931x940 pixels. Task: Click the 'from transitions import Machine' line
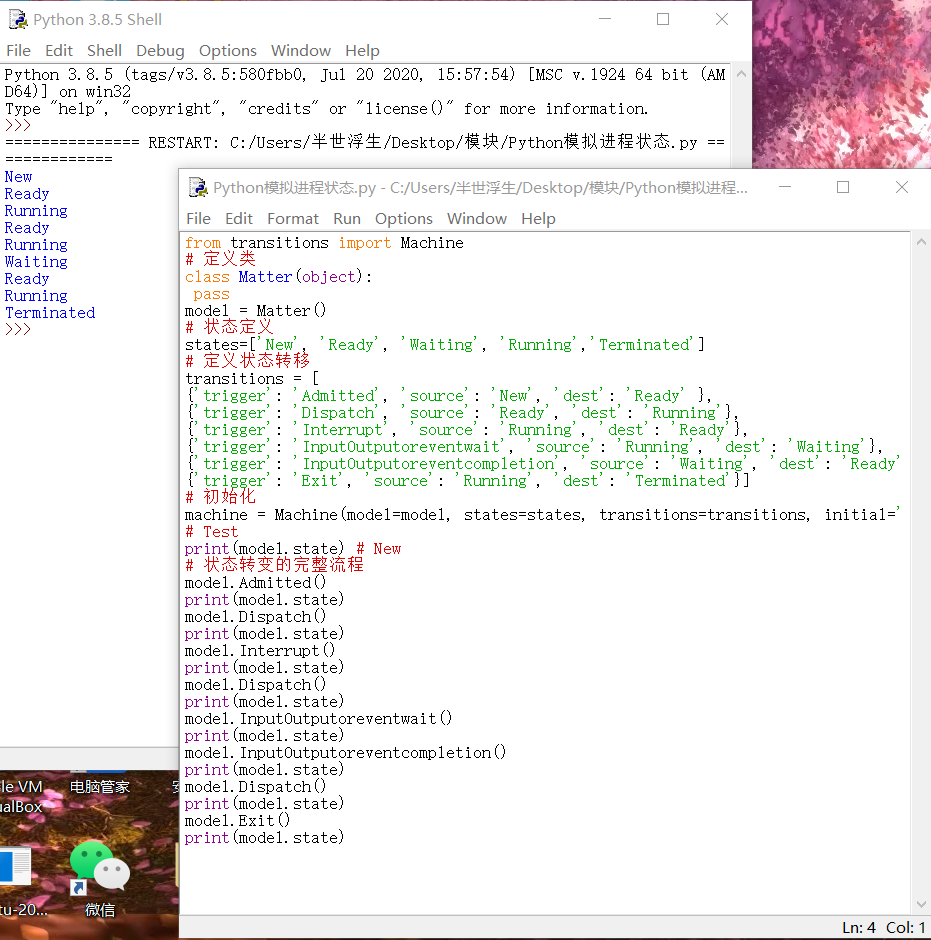tap(324, 243)
